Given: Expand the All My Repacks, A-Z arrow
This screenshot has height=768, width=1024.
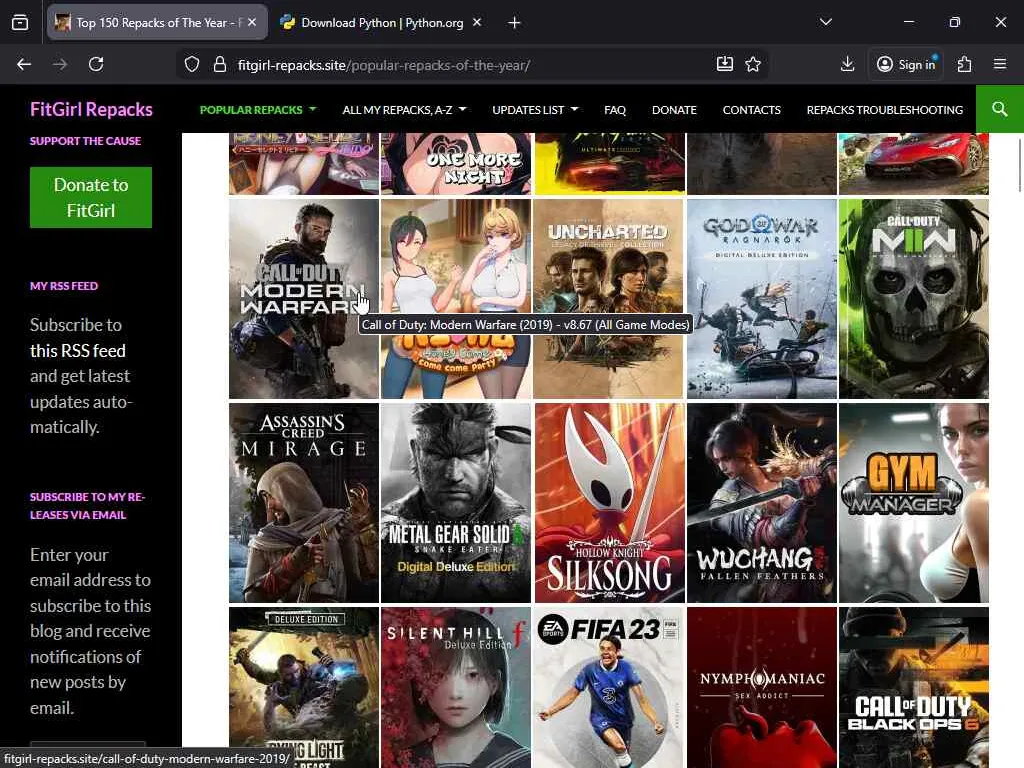Looking at the screenshot, I should tap(462, 109).
